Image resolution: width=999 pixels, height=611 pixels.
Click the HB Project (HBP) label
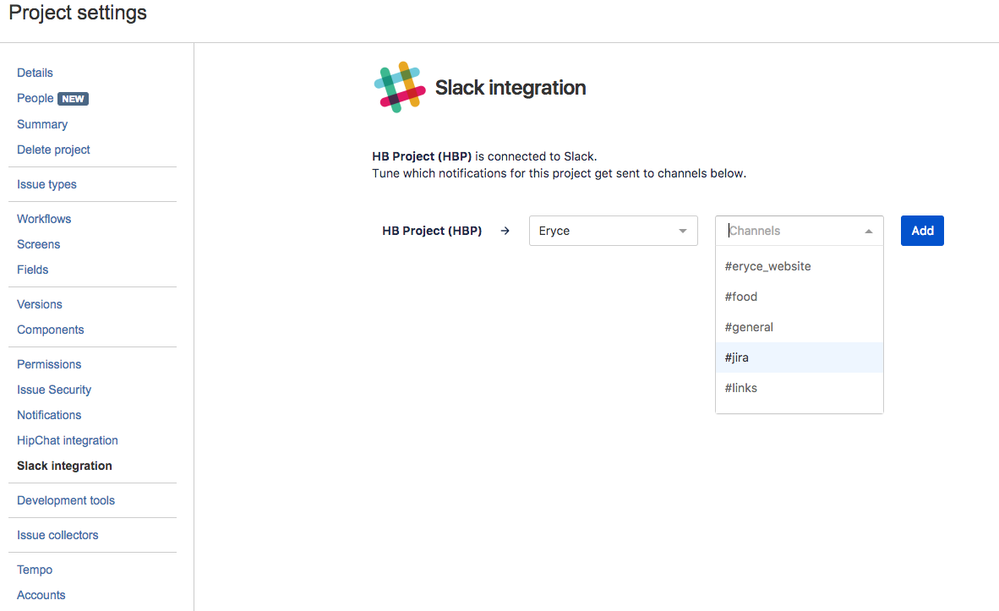[x=432, y=231]
